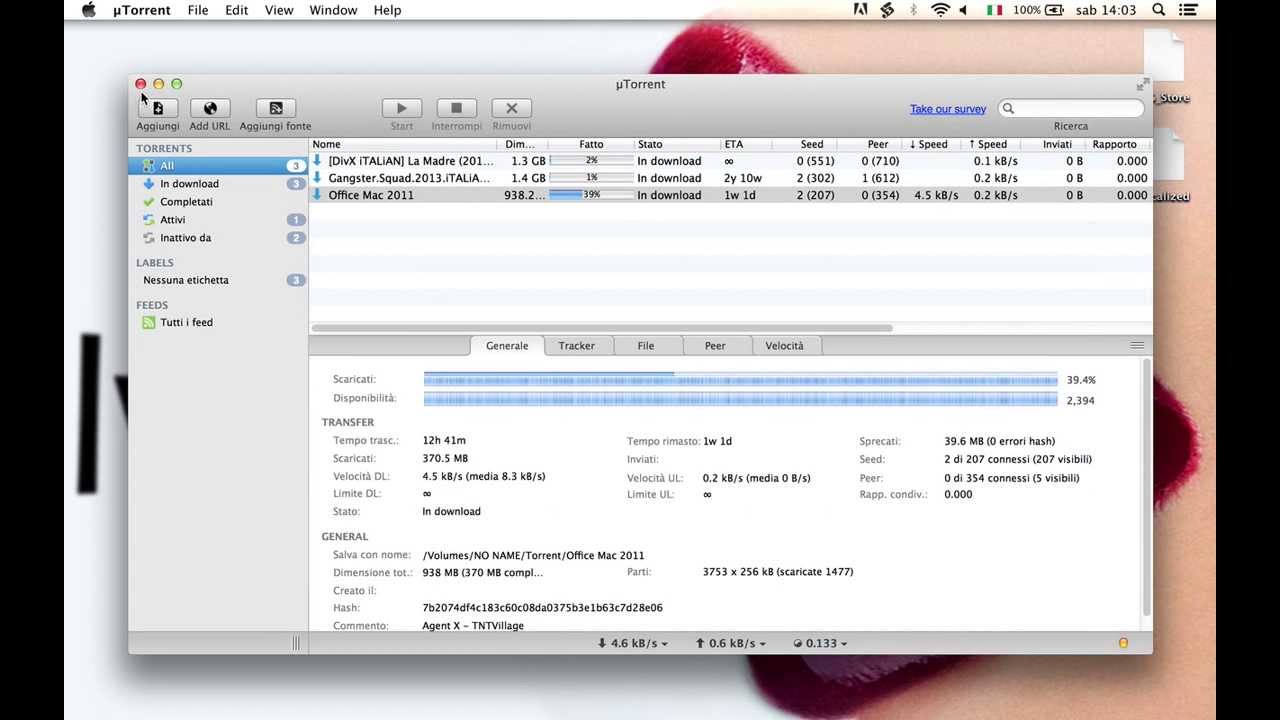This screenshot has width=1280, height=720.
Task: Open ratio 0.133 status dropdown
Action: pos(820,643)
